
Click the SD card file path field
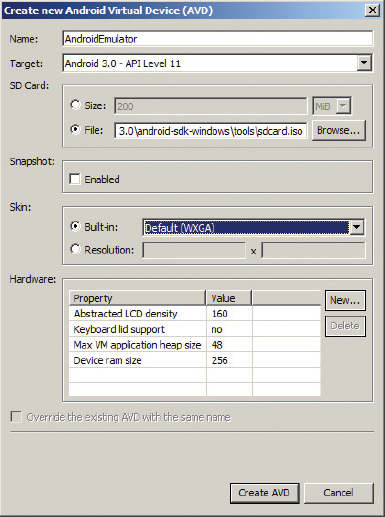pos(210,130)
